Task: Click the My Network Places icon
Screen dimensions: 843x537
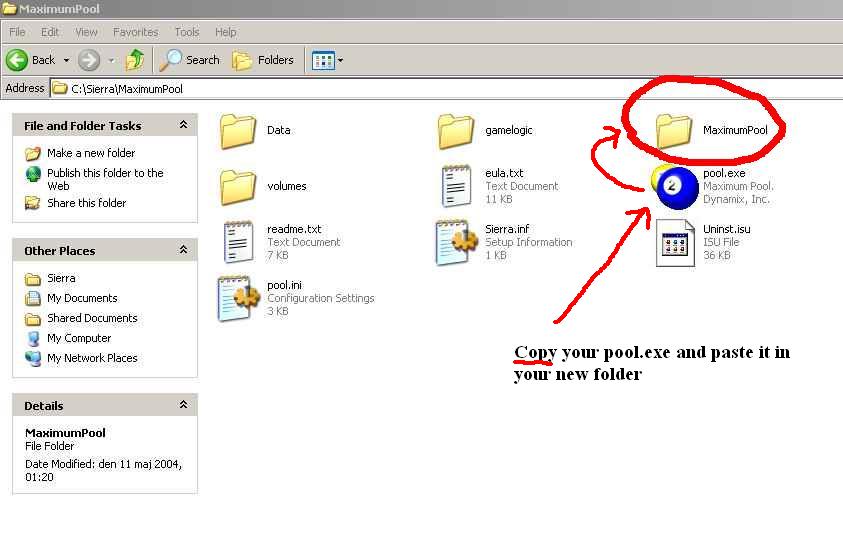Action: 33,359
